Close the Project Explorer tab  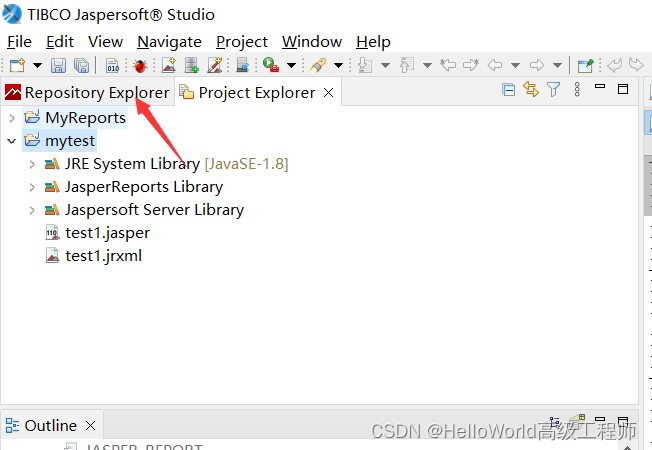(328, 92)
